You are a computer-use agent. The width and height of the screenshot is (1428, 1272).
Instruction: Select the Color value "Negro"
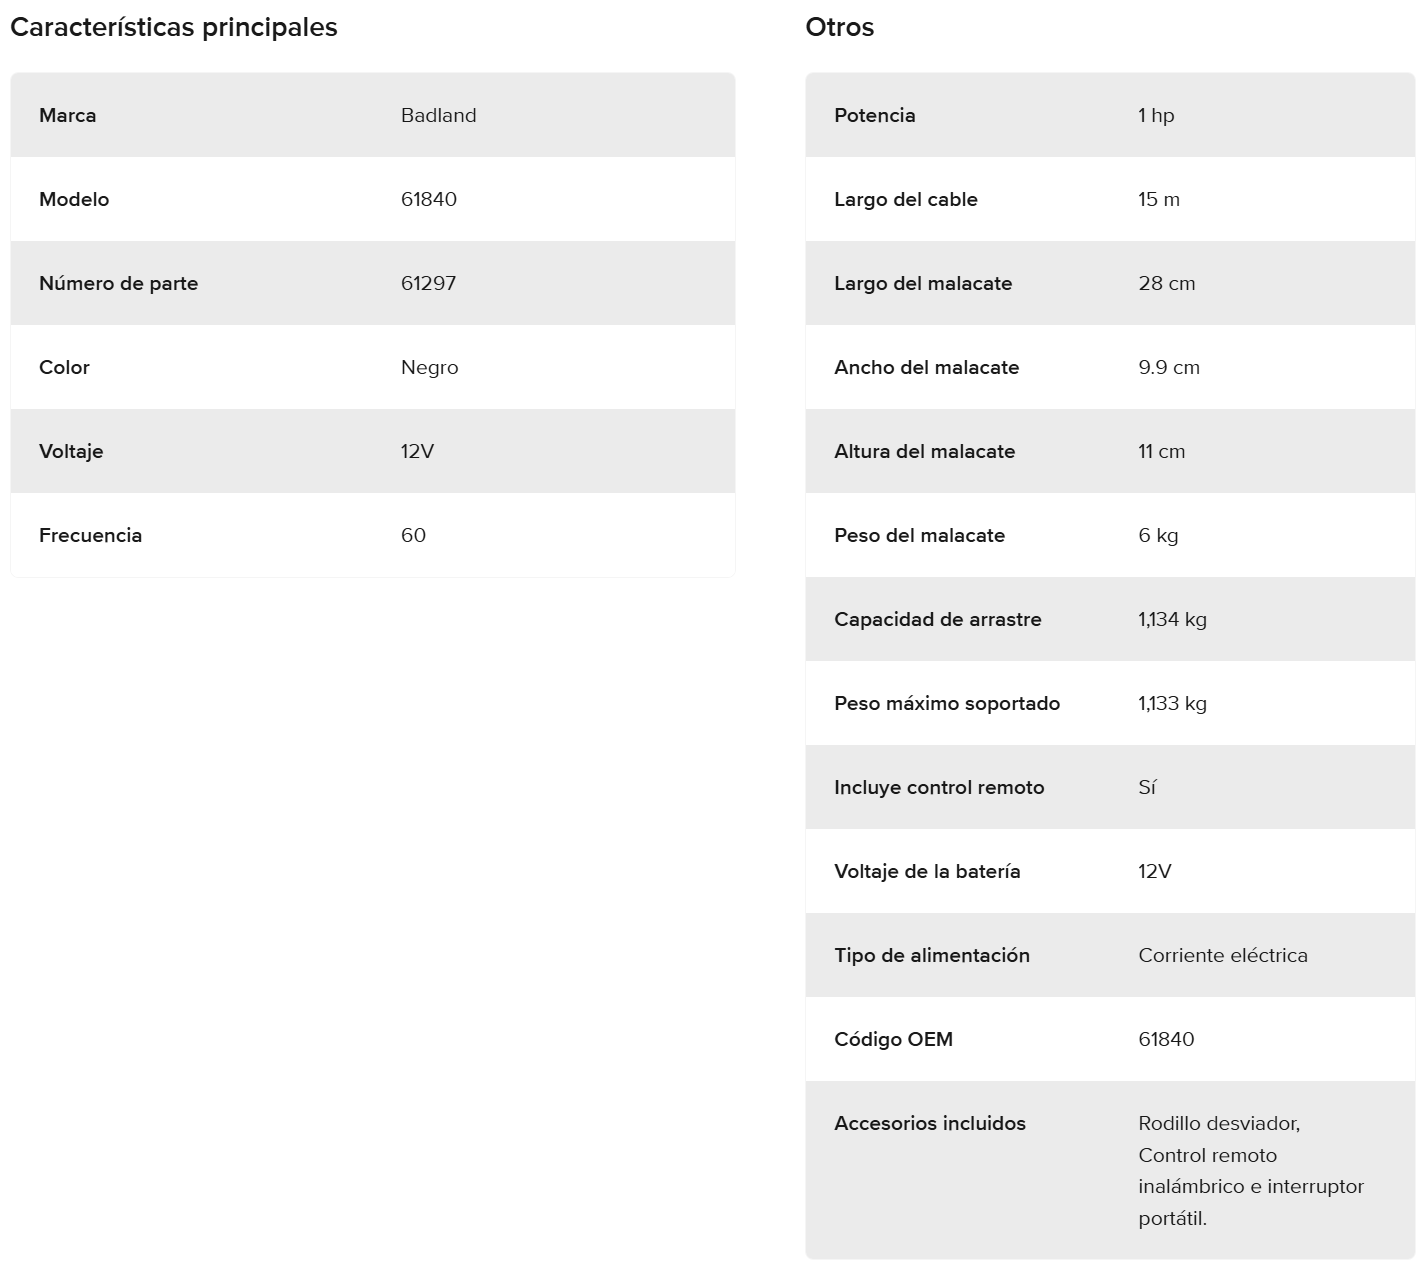coord(429,367)
